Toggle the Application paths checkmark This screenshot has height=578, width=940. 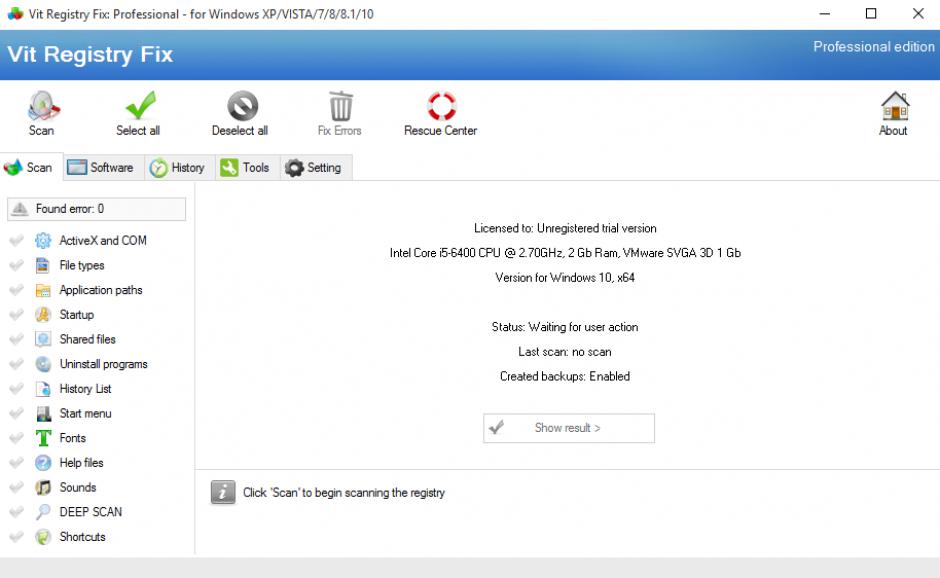(x=16, y=290)
